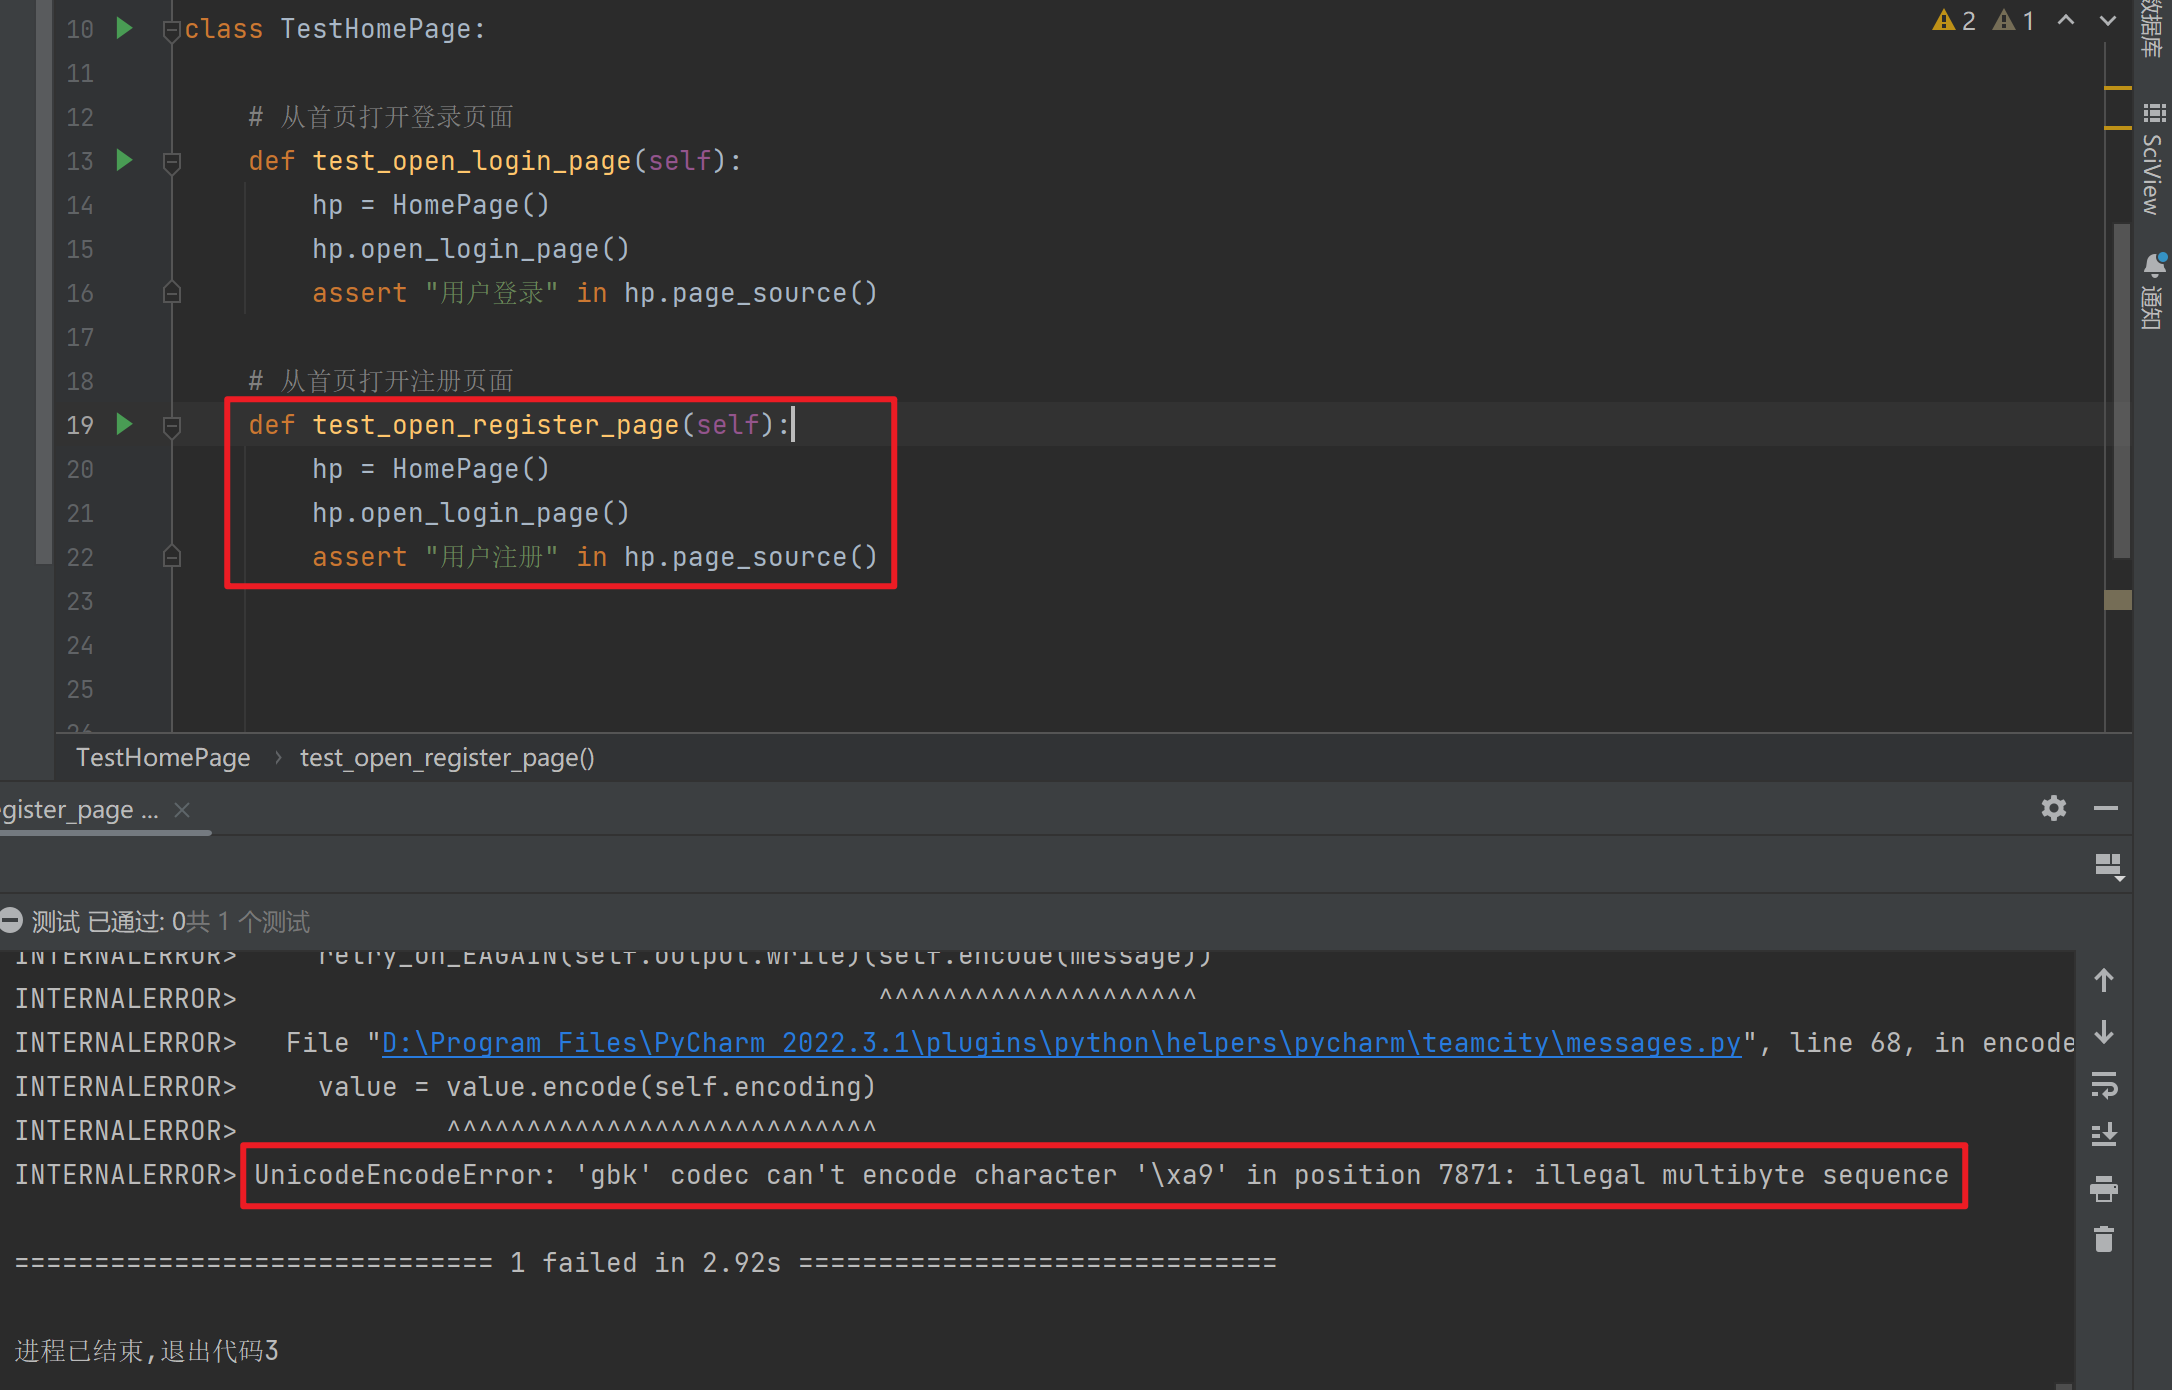Clear console with trash icon
Viewport: 2172px width, 1390px height.
point(2103,1240)
